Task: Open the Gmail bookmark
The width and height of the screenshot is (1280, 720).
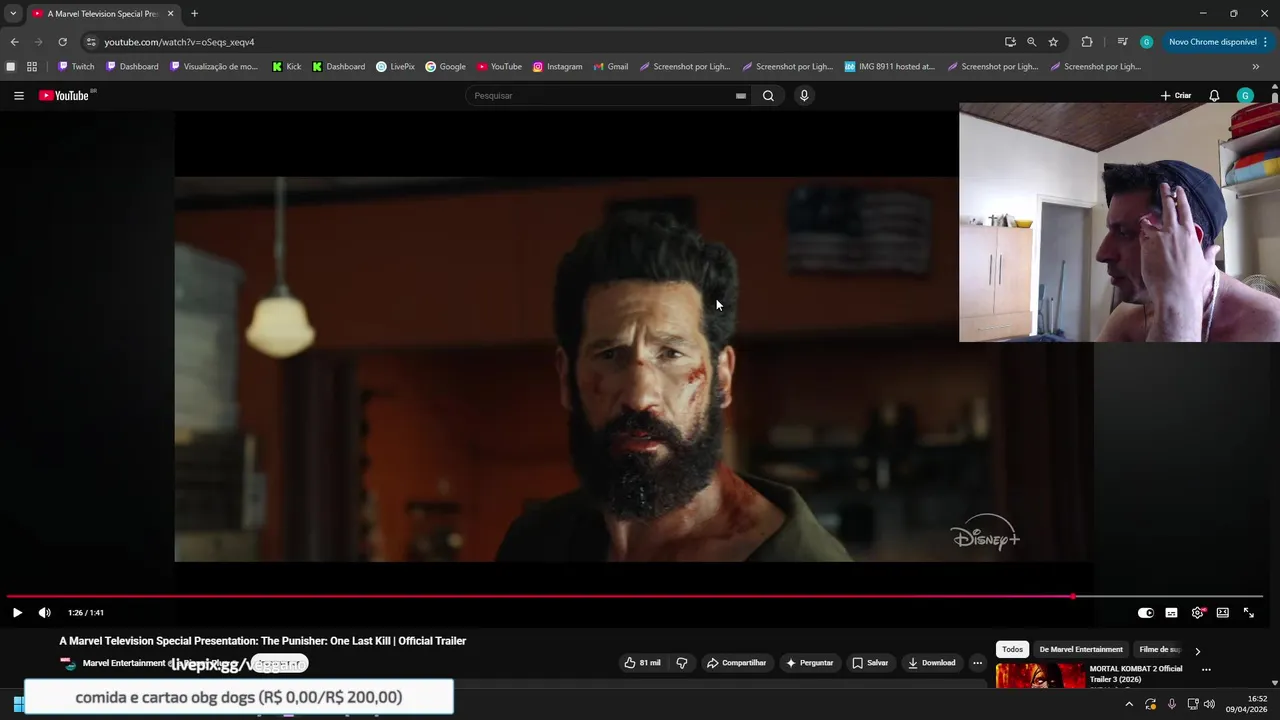Action: 610,67
